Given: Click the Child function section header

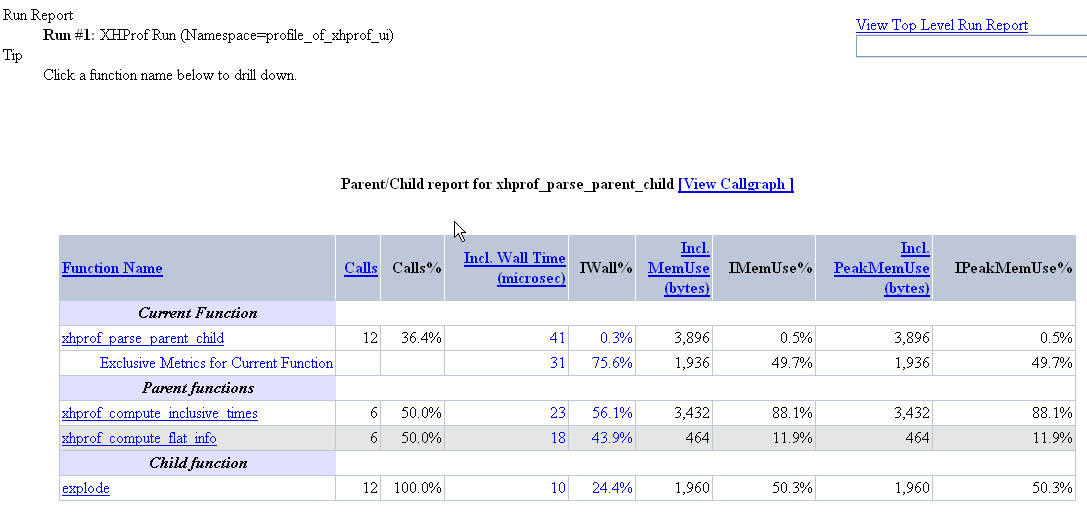Looking at the screenshot, I should (x=197, y=463).
